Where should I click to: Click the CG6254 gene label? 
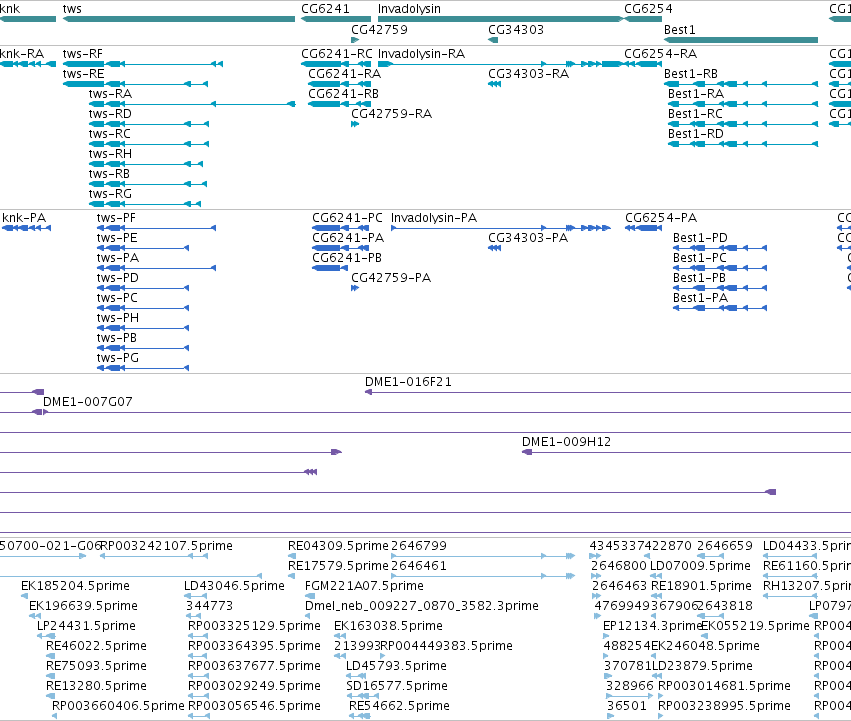click(x=648, y=9)
